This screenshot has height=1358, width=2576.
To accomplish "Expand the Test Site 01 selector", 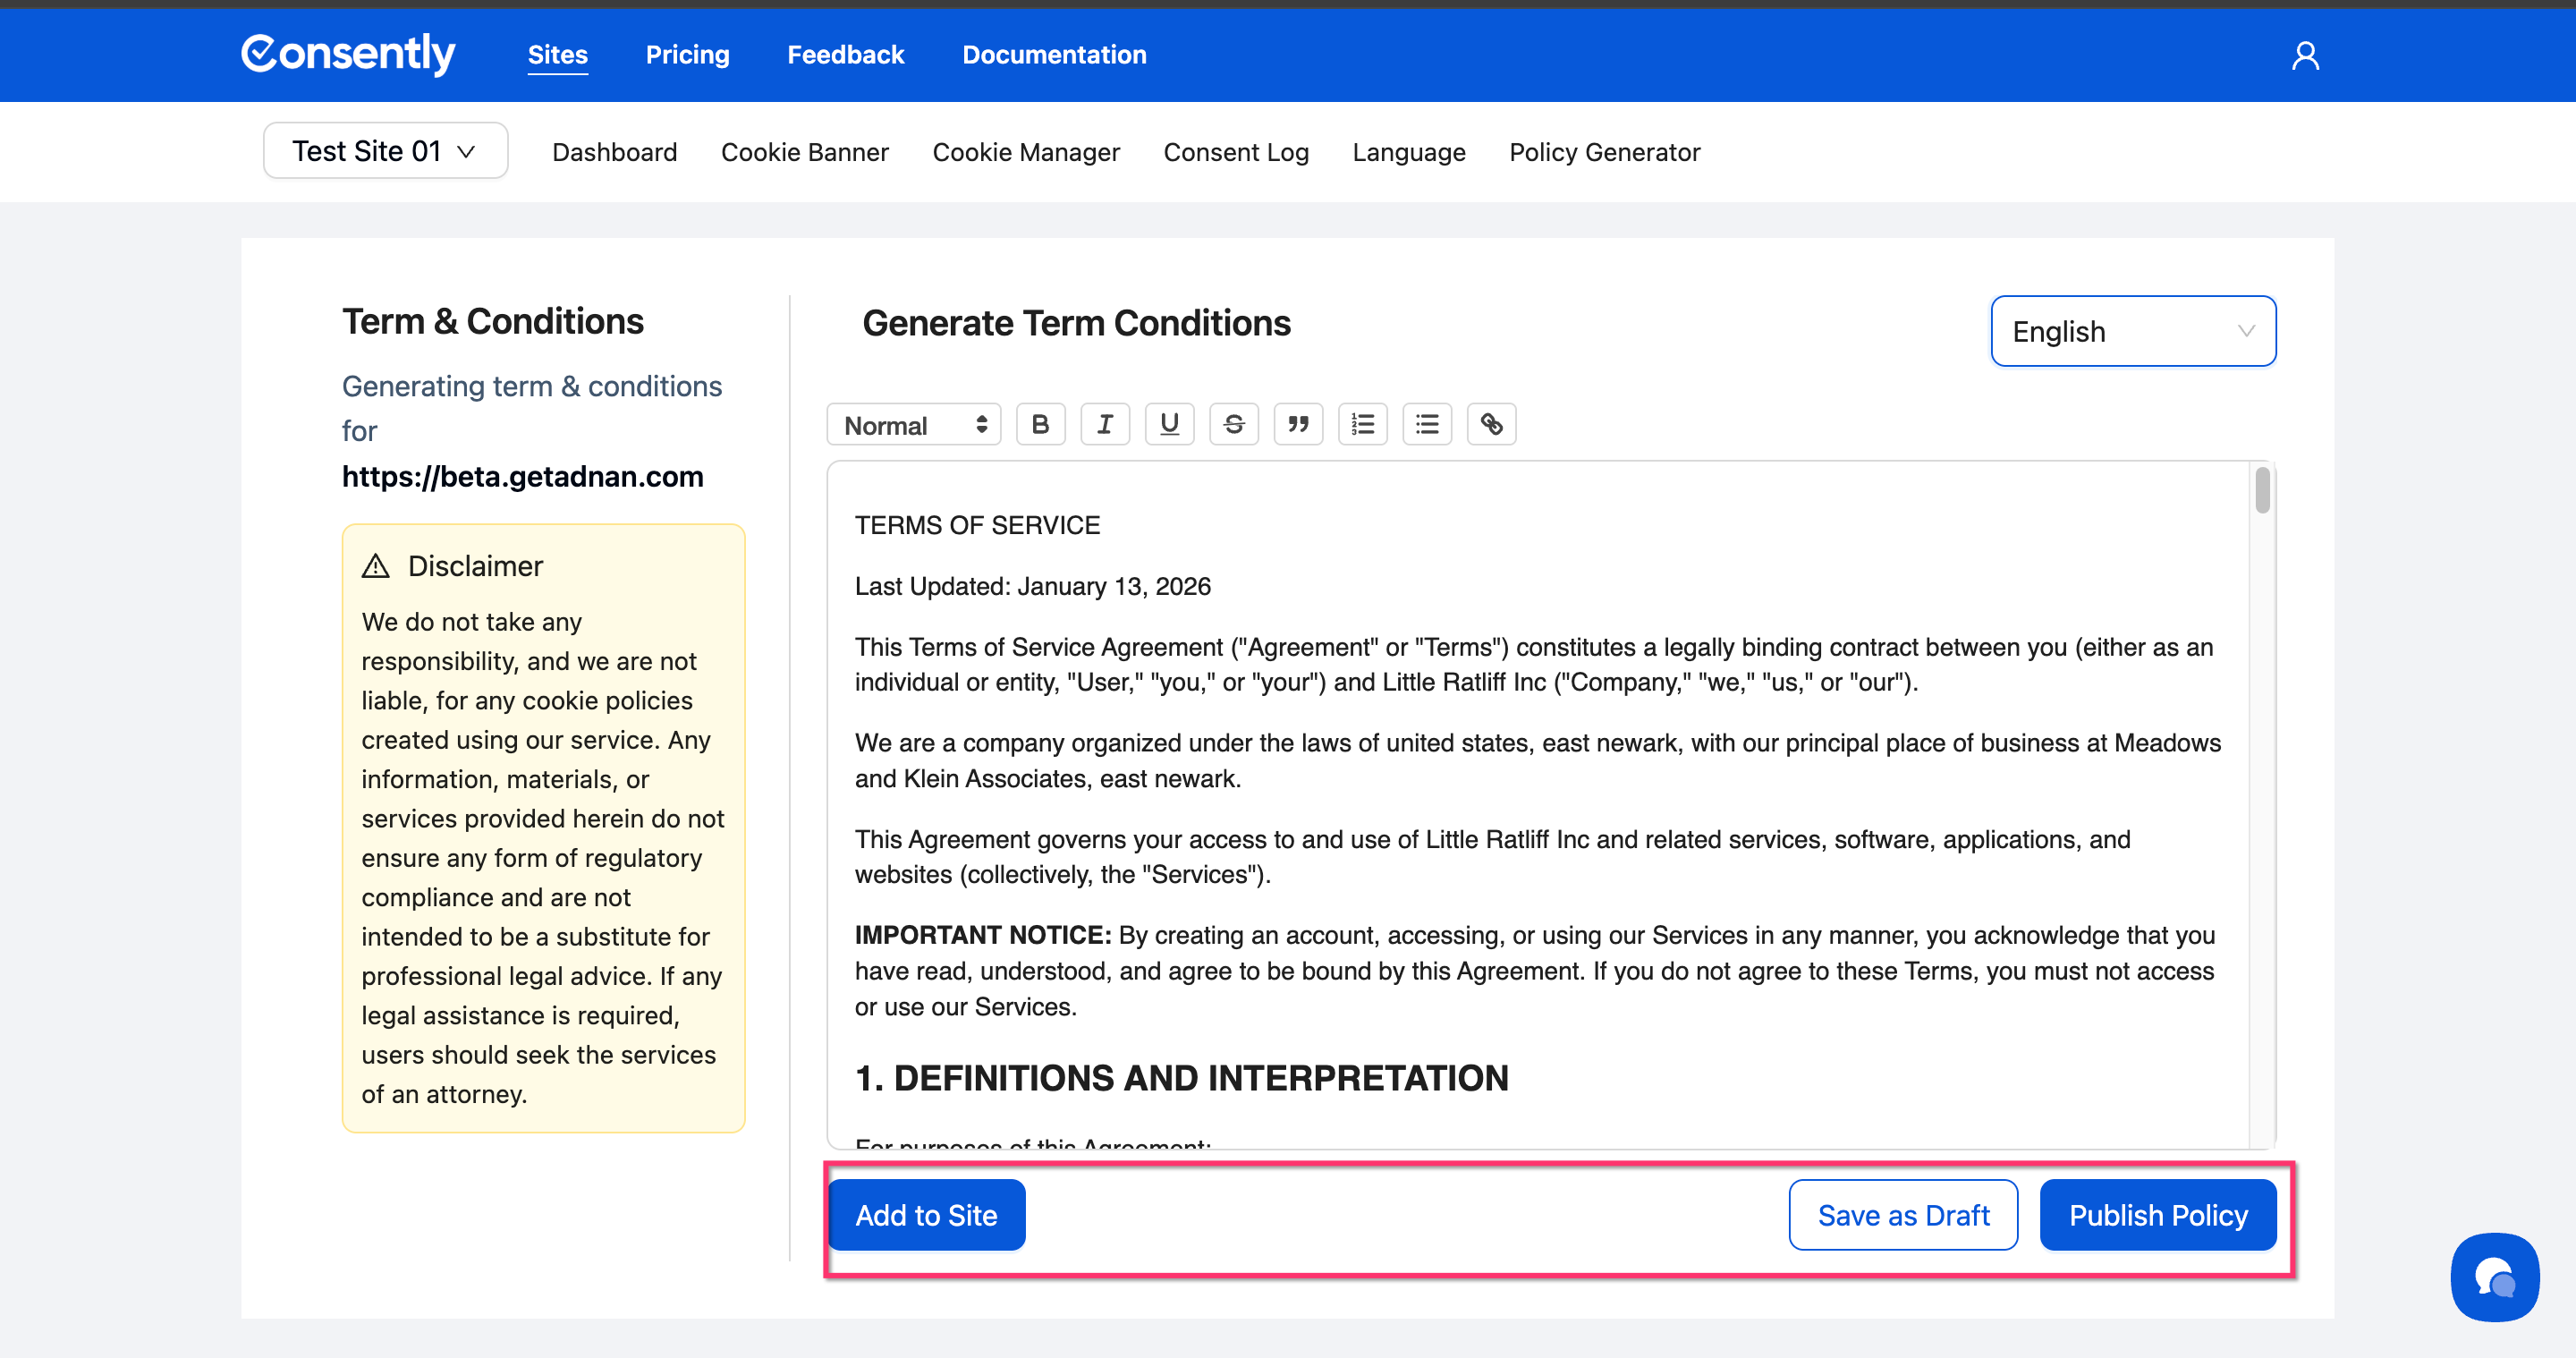I will (x=385, y=151).
